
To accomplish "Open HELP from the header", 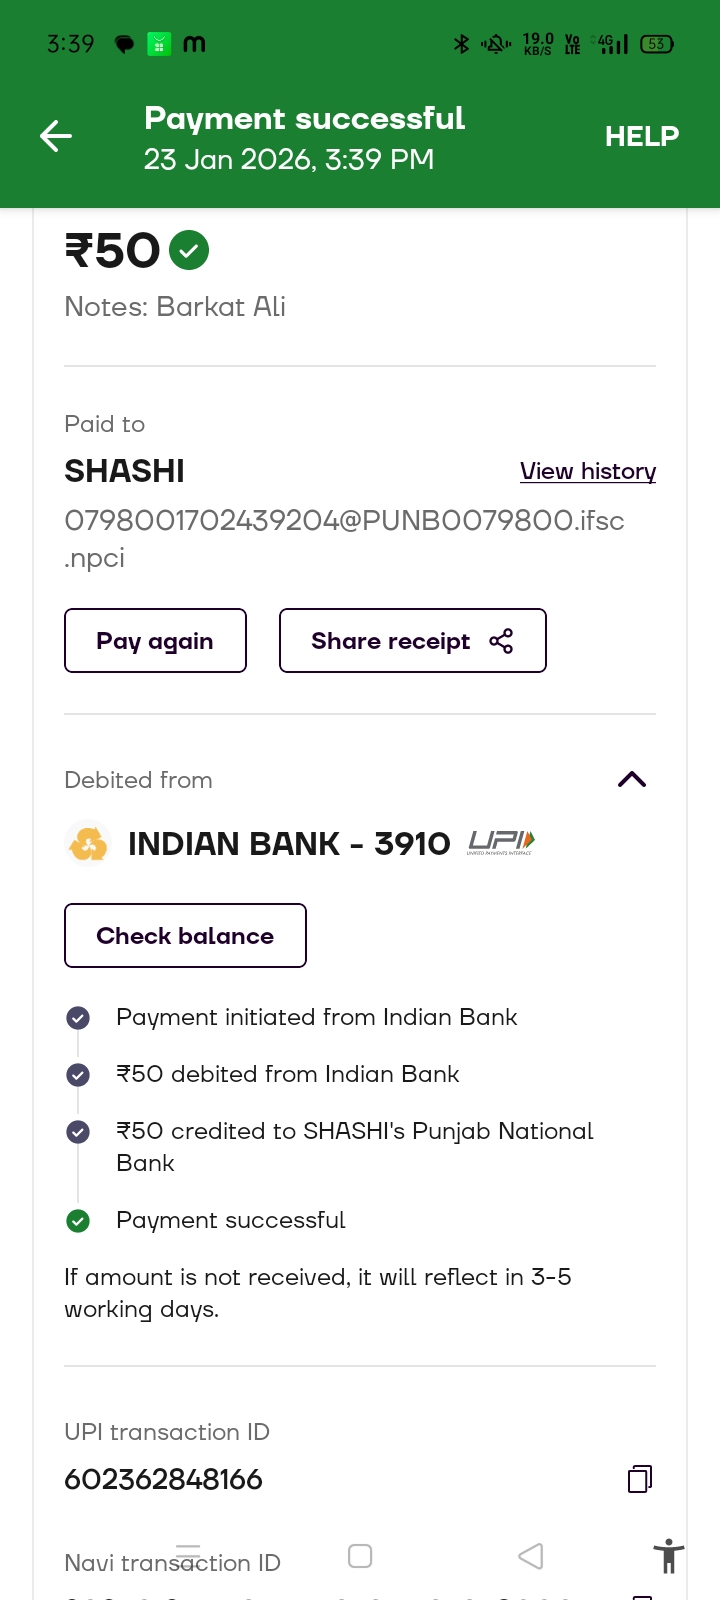I will pyautogui.click(x=641, y=136).
